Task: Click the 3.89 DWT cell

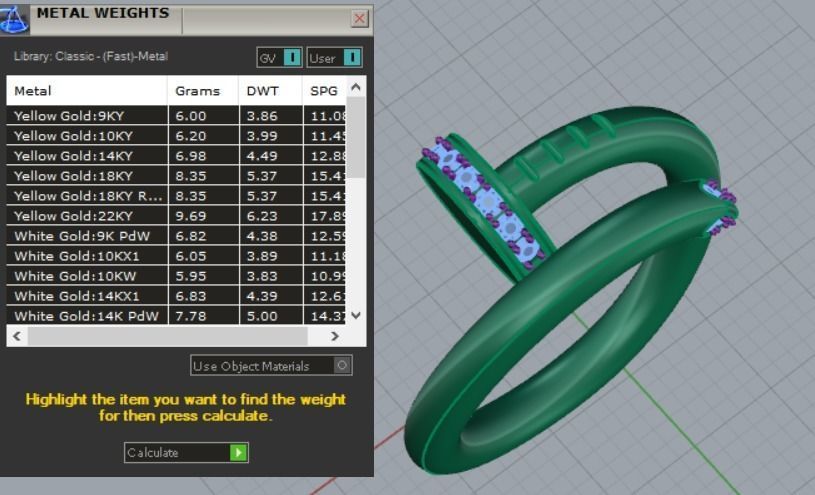Action: [x=271, y=256]
